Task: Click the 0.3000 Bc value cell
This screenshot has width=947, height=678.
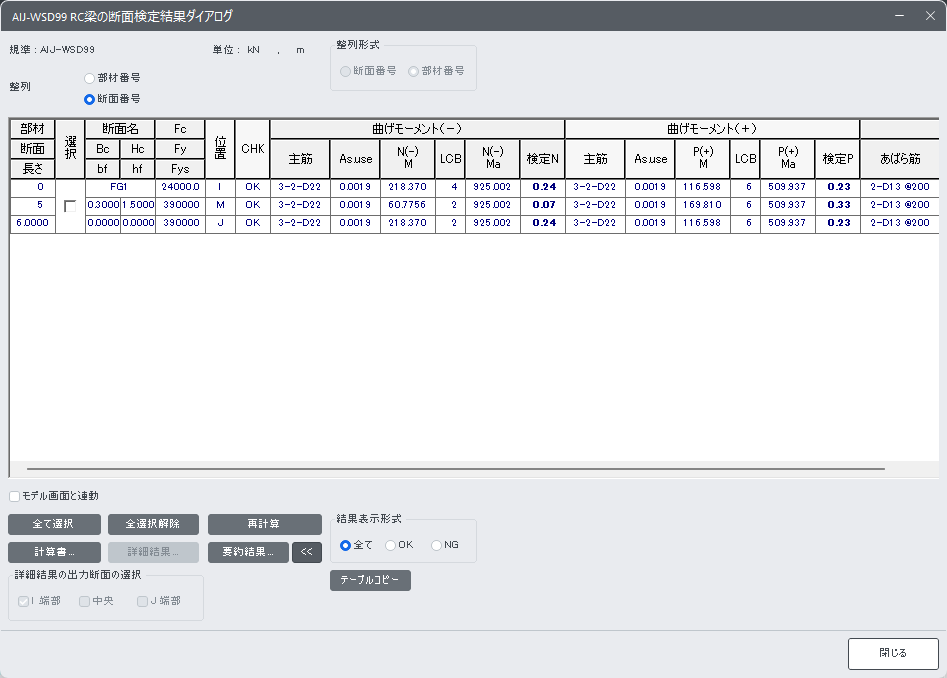Action: (x=103, y=205)
